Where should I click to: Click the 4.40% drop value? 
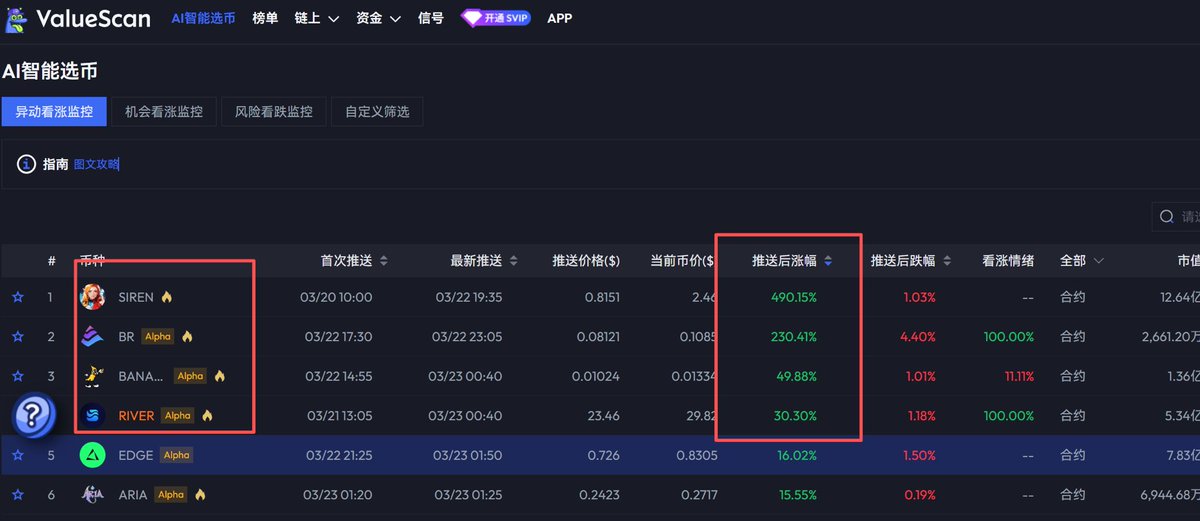[918, 337]
